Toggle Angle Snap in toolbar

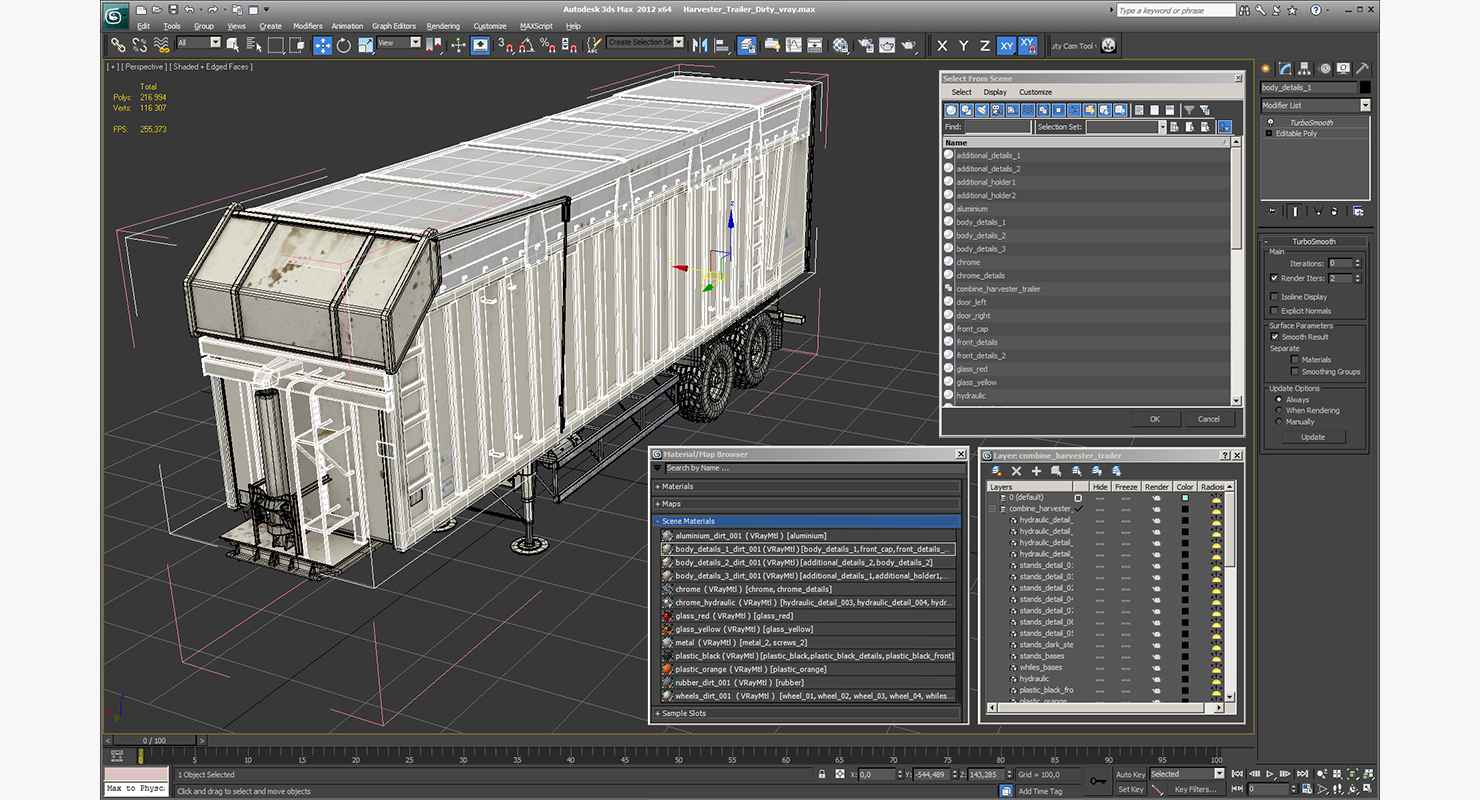click(x=526, y=45)
